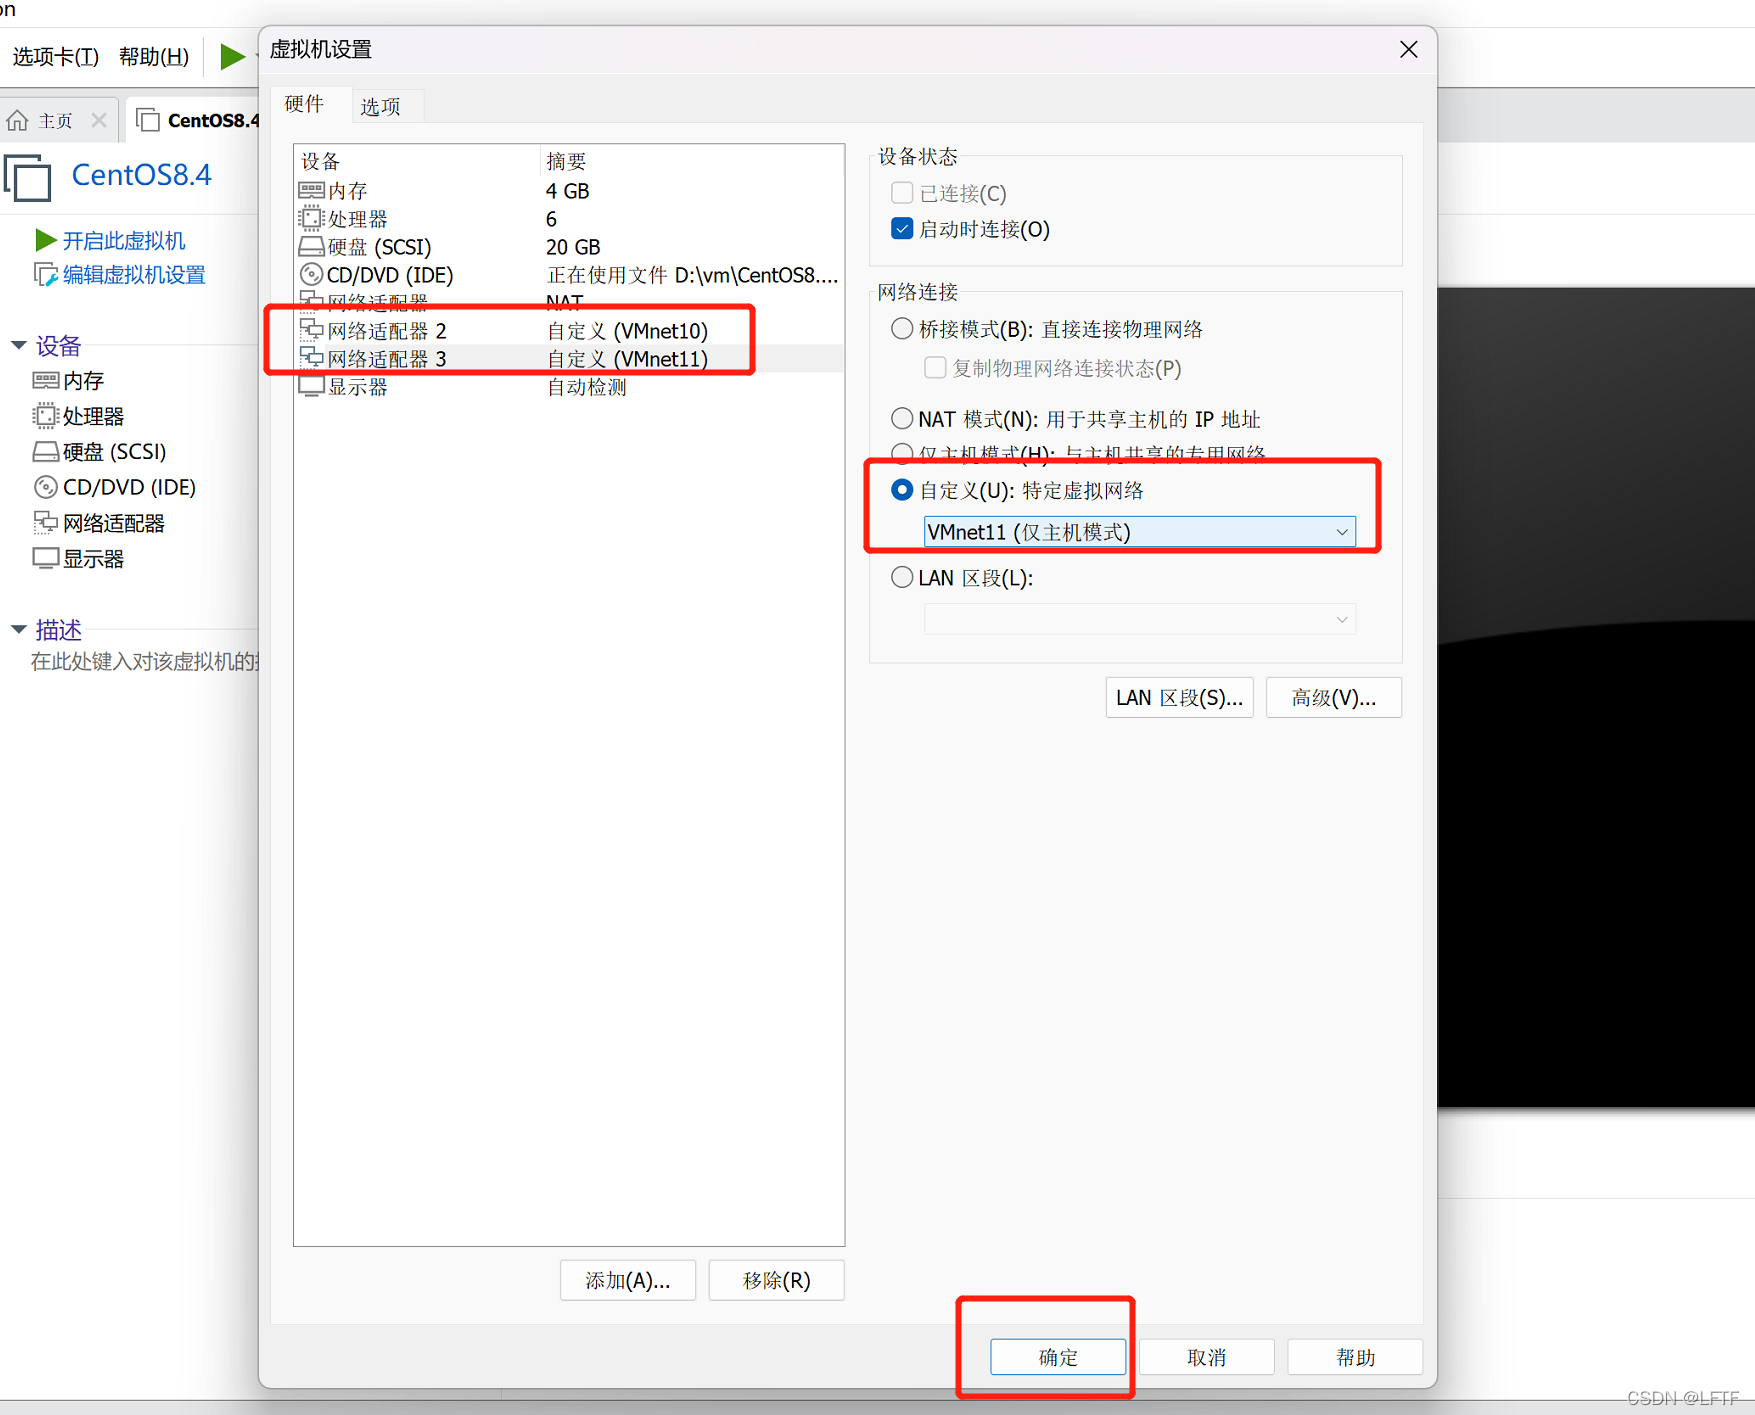Click the 帮助 button in the dialog
Screen dimensions: 1755x1415
coord(1355,1357)
